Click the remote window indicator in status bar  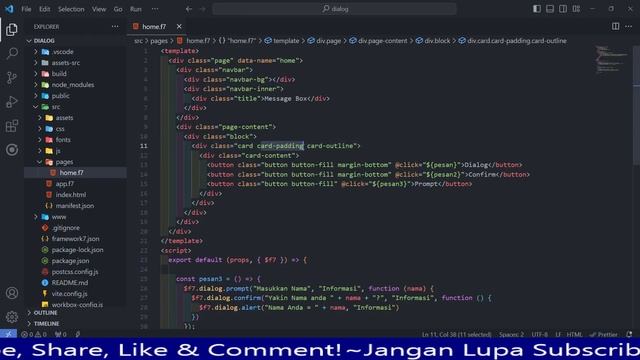(9, 334)
